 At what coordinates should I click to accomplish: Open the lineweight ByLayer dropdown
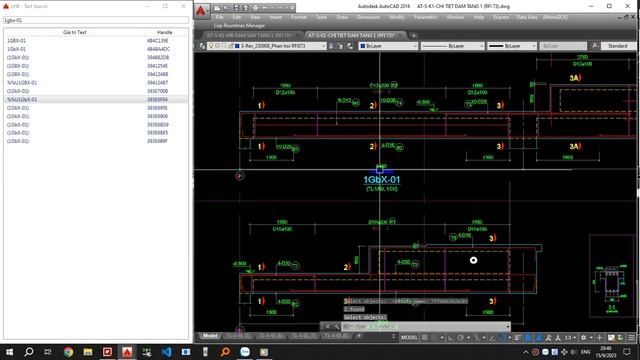pos(511,46)
